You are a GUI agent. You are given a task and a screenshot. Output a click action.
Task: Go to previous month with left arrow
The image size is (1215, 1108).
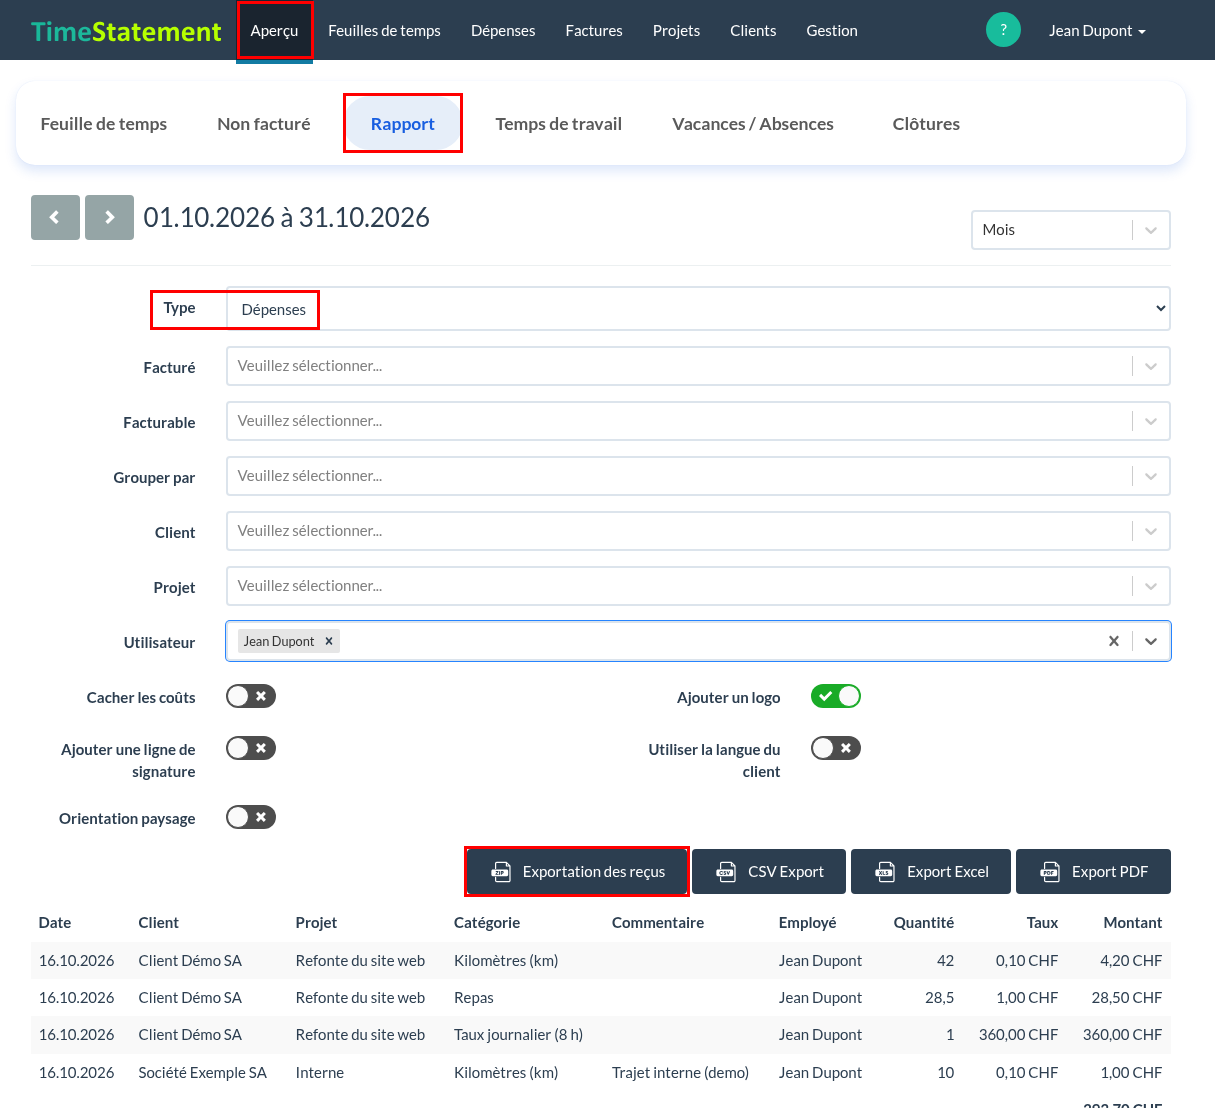[55, 217]
